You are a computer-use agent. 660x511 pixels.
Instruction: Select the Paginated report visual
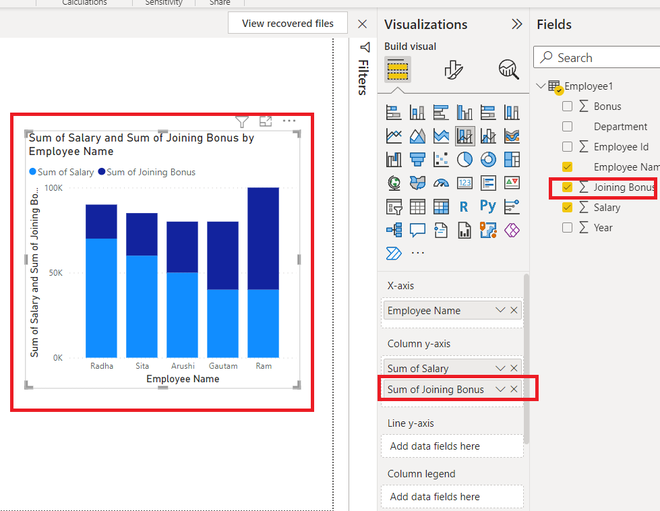pos(465,231)
